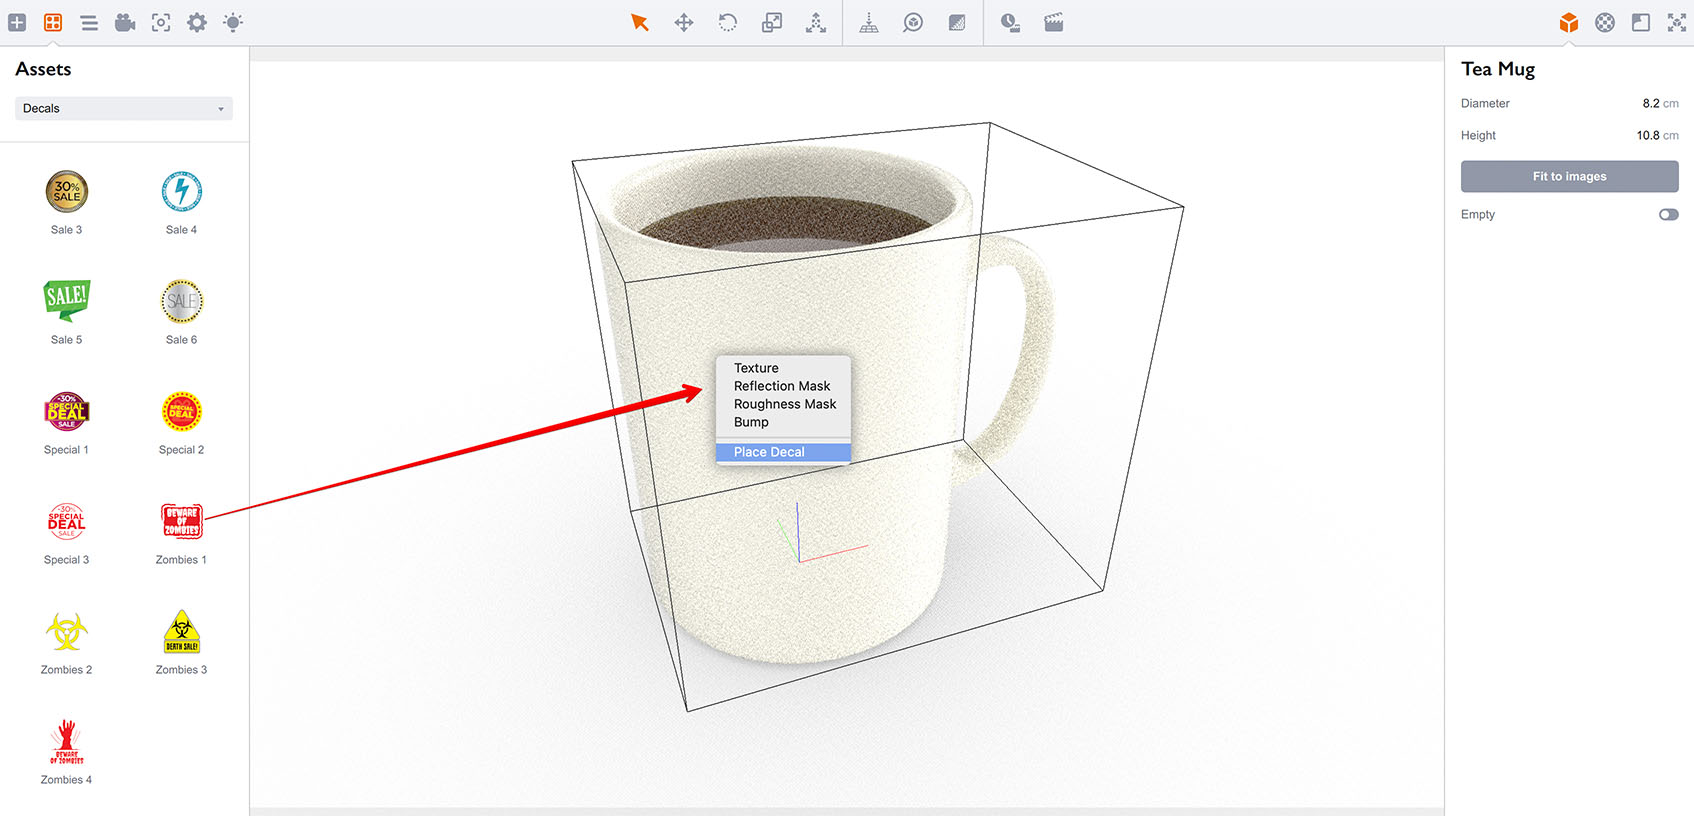
Task: Select the Move tool with four arrows
Action: click(684, 22)
